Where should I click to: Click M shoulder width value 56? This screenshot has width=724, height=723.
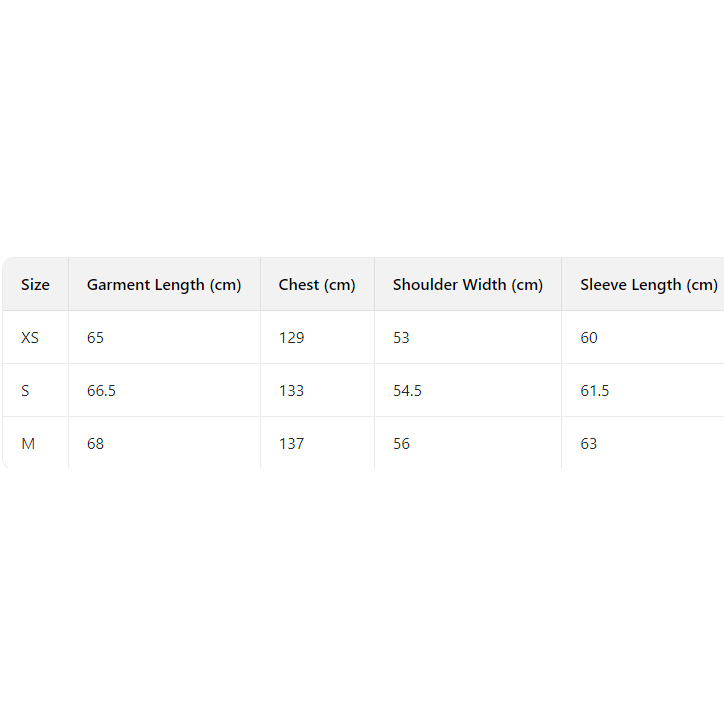[x=401, y=444]
